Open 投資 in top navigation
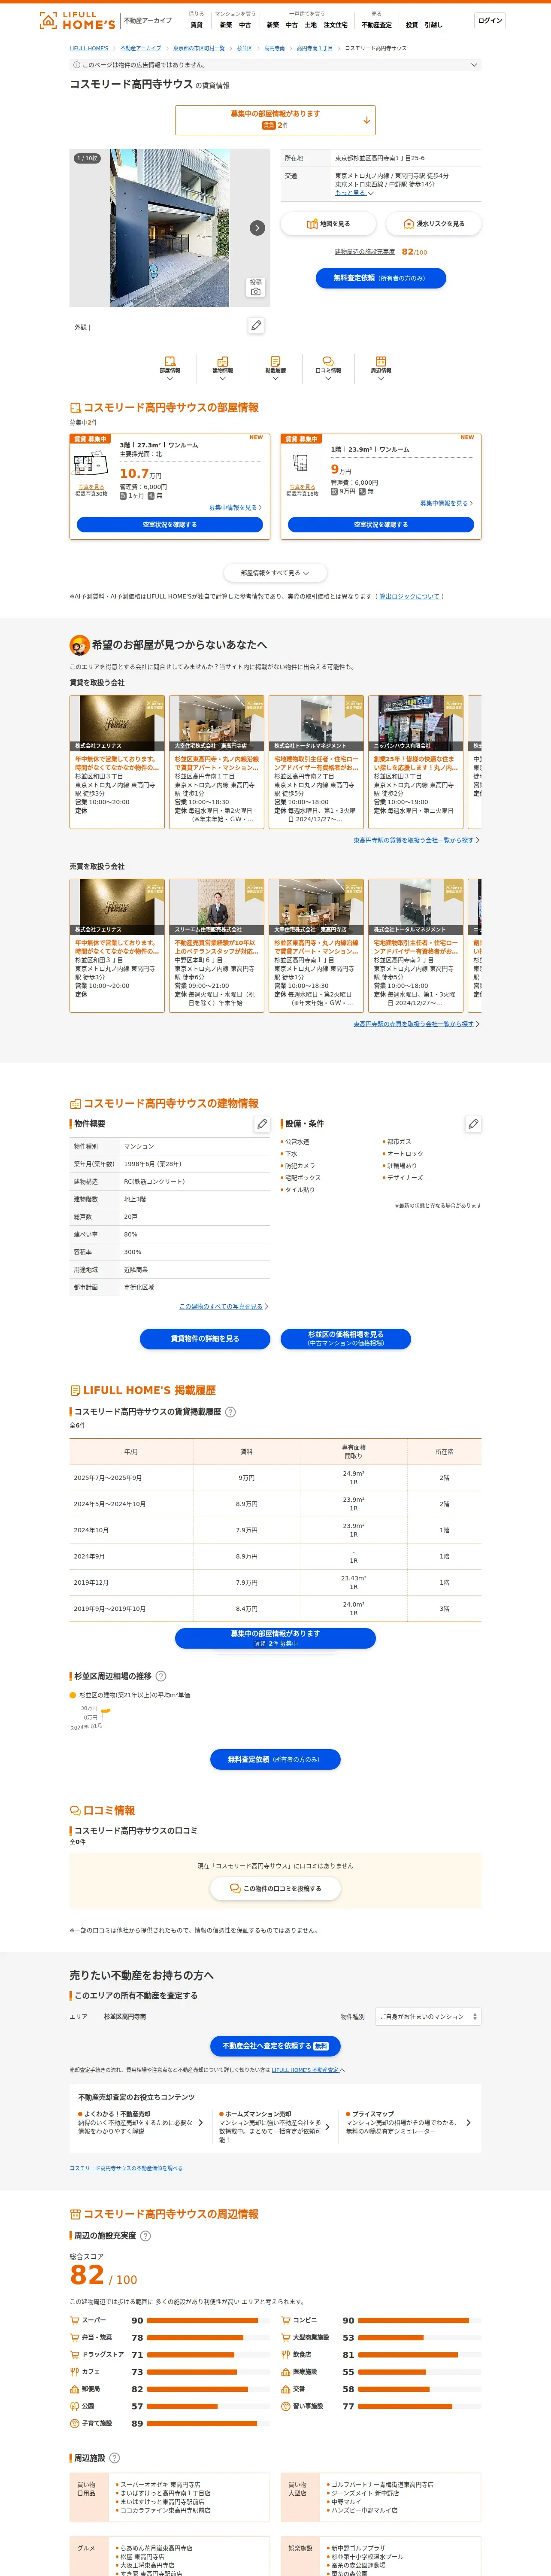Viewport: 551px width, 2576px height. point(412,25)
